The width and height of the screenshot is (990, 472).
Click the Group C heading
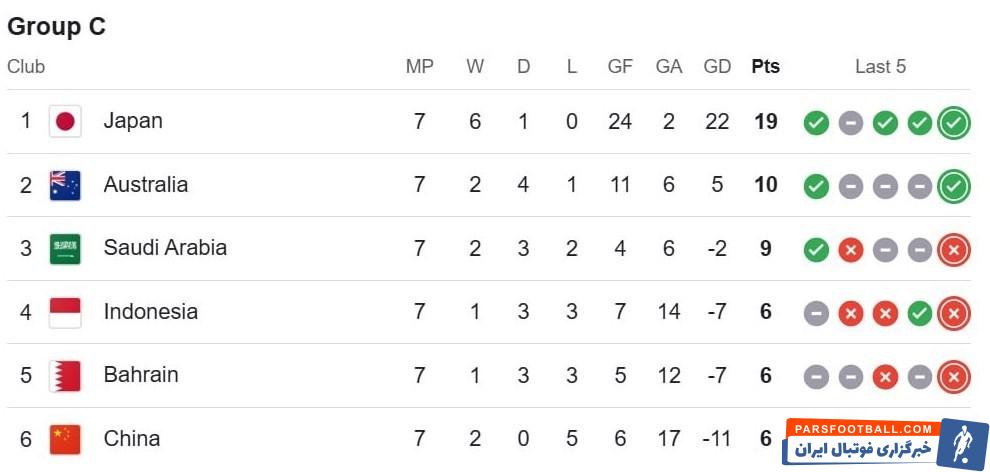pyautogui.click(x=56, y=27)
